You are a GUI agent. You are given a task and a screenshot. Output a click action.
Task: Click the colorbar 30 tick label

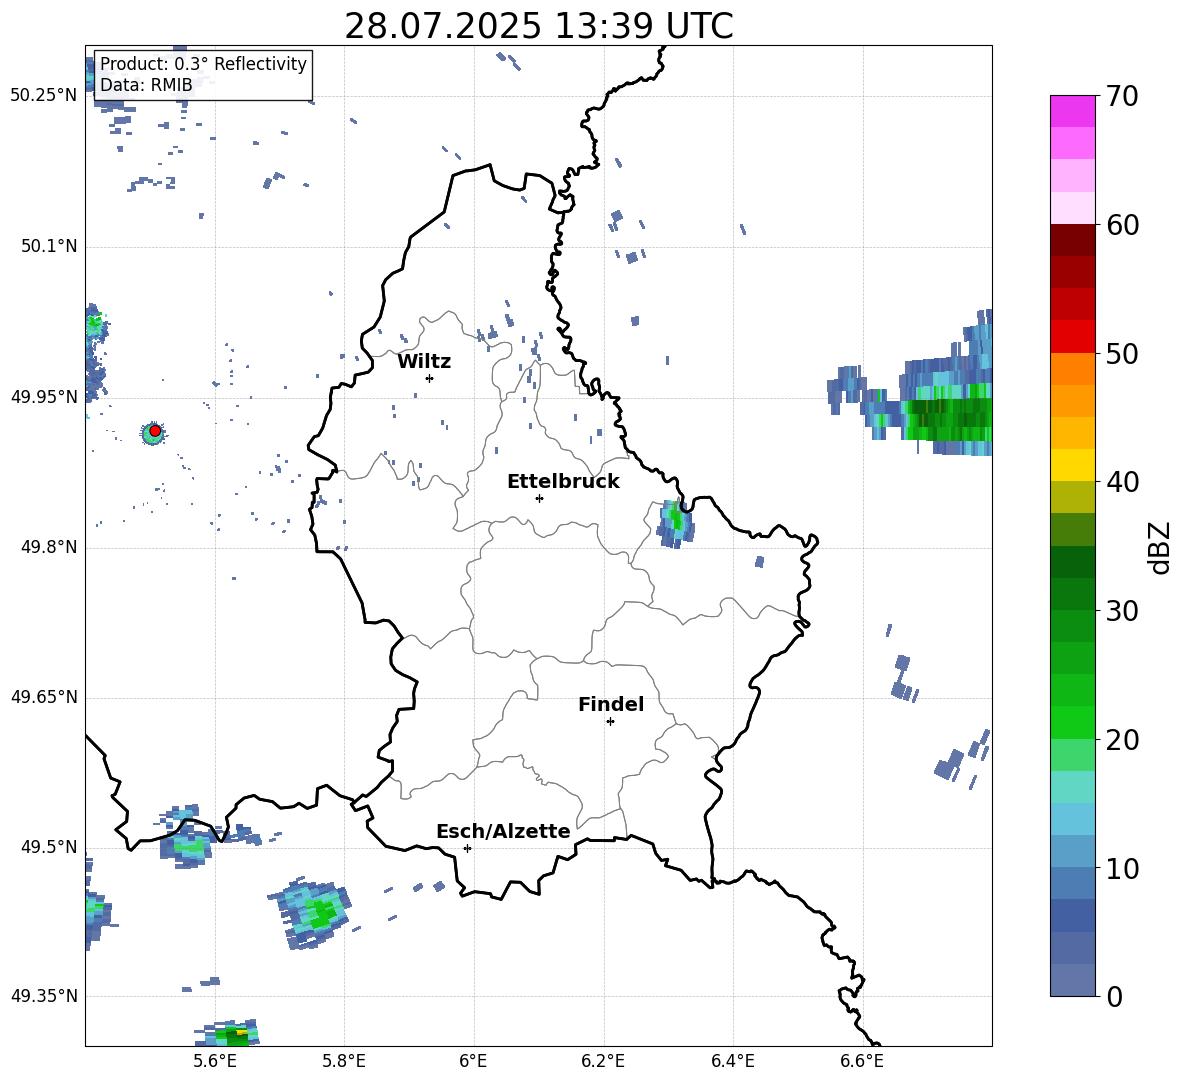(x=1123, y=611)
